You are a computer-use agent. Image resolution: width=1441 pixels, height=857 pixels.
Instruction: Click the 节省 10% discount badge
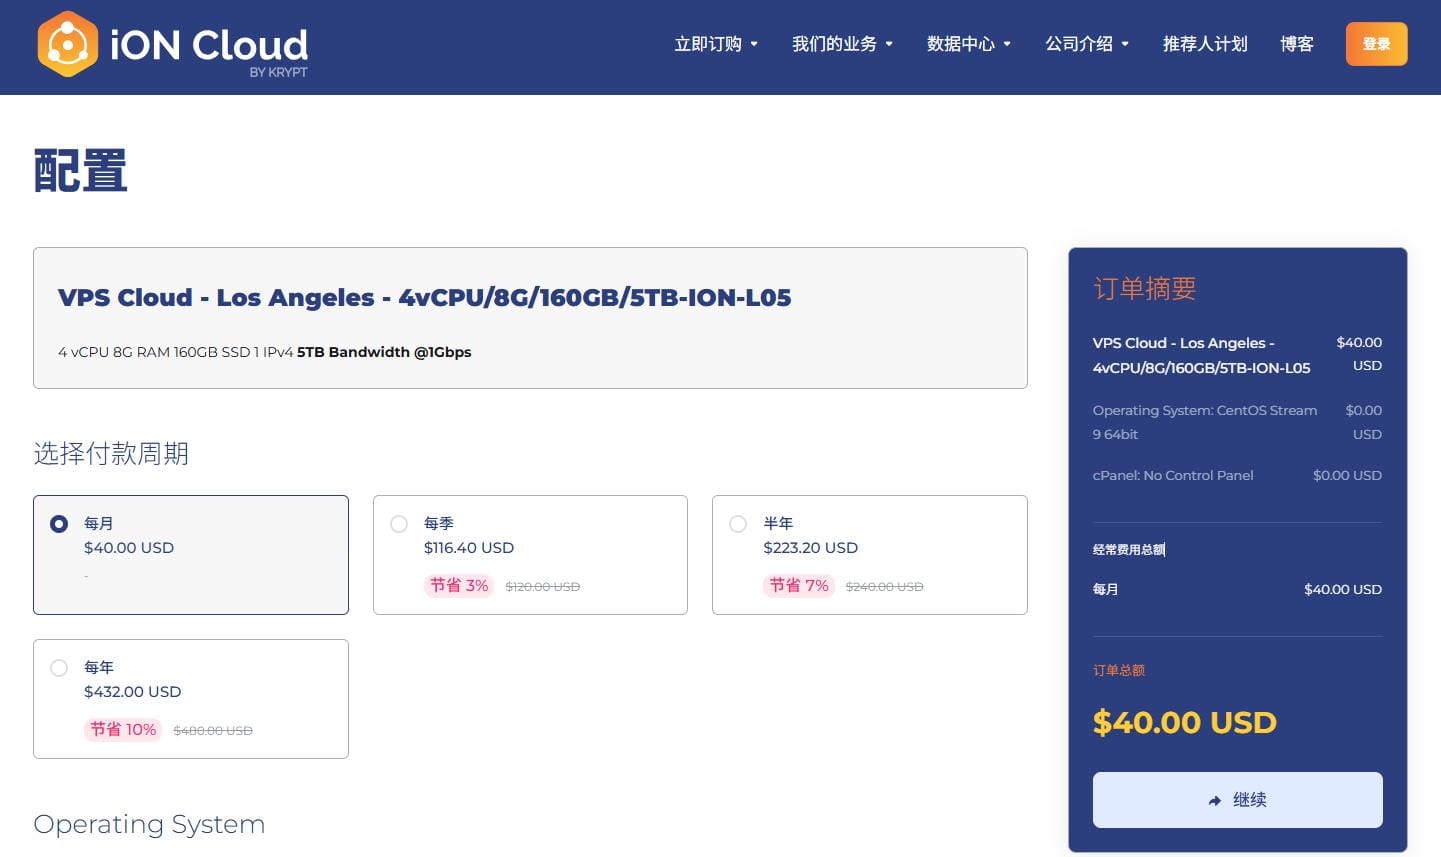(x=122, y=729)
